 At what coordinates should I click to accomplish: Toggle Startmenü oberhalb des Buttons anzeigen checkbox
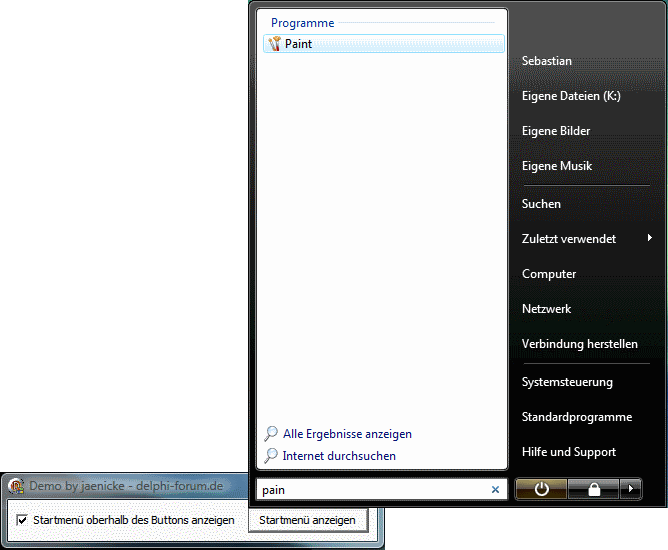22,520
